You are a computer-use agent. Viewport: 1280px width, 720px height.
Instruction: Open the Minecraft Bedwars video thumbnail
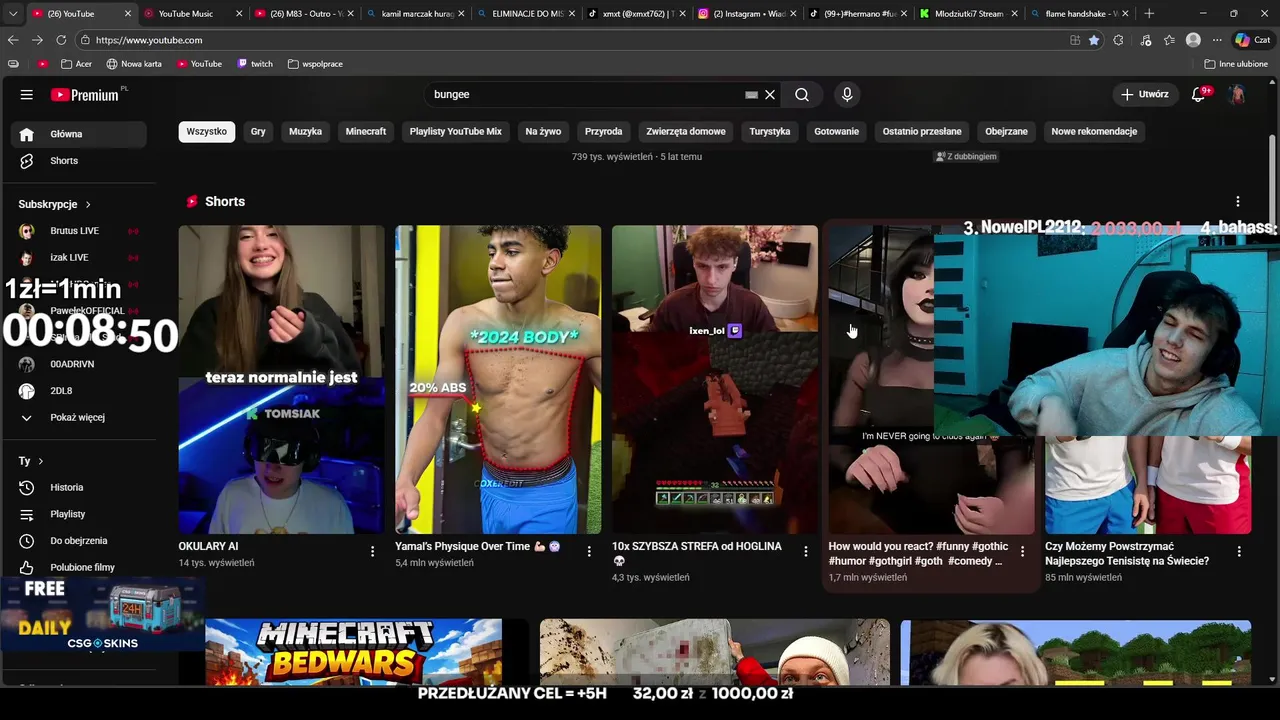(x=353, y=652)
